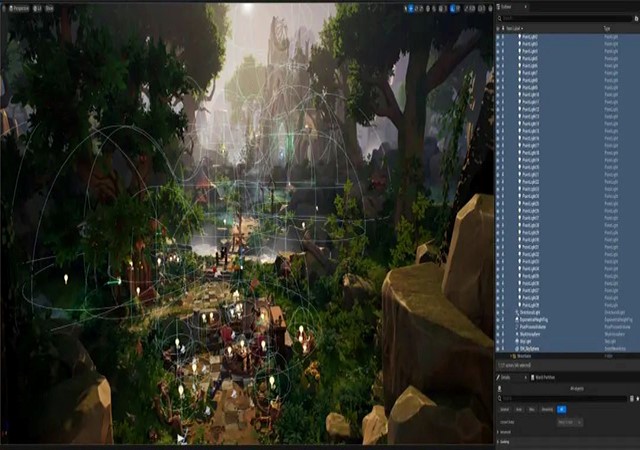Choose the select objects mode icon

tap(405, 9)
